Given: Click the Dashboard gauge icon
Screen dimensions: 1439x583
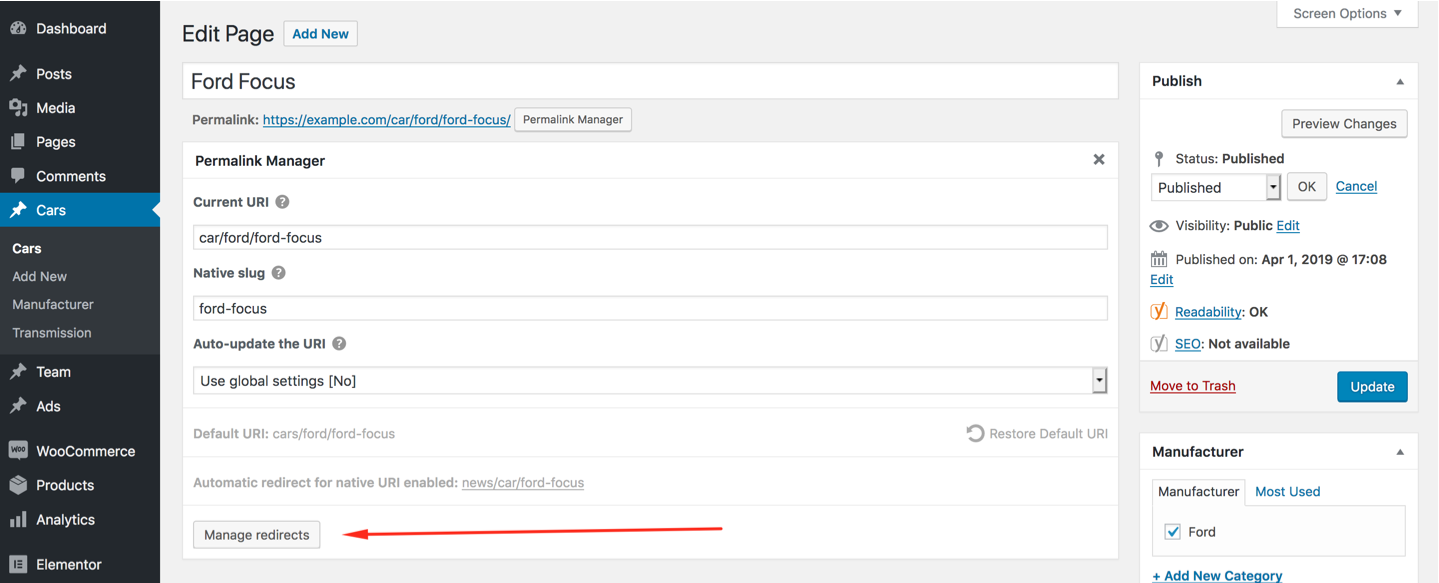Looking at the screenshot, I should [18, 29].
